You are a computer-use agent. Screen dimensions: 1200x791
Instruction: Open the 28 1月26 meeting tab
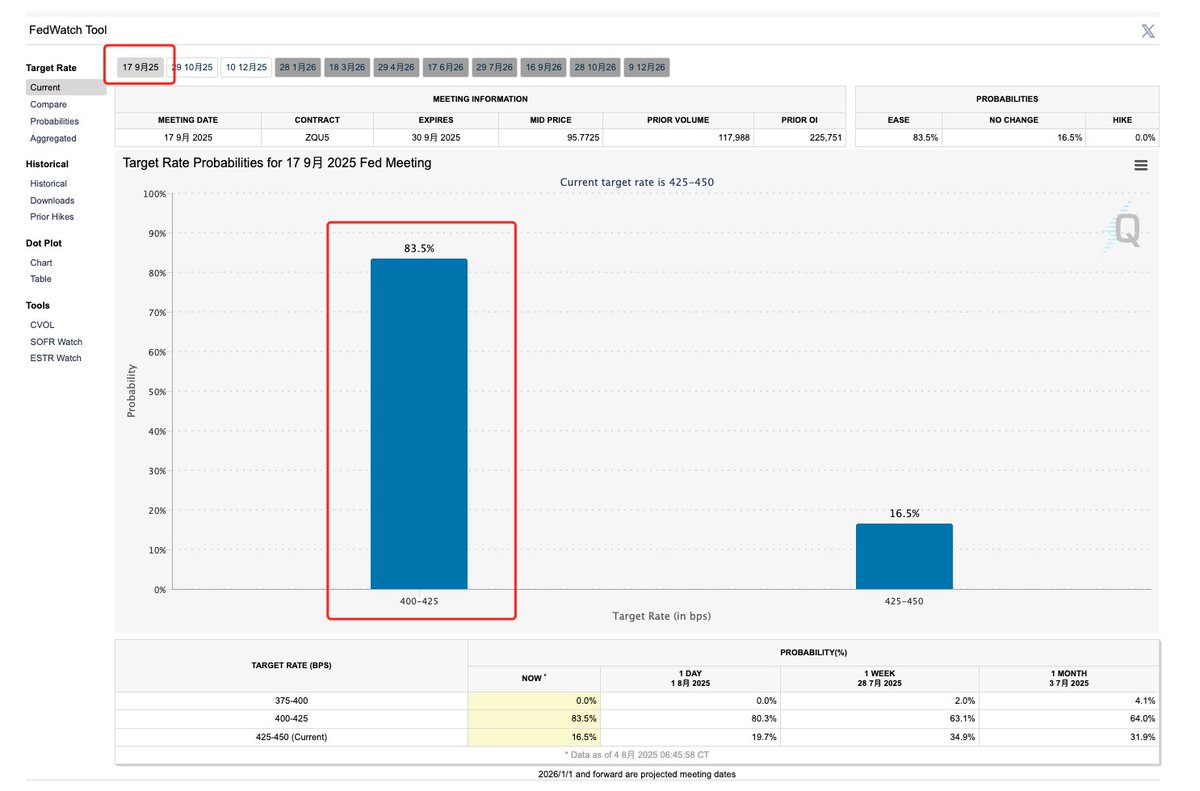(298, 67)
